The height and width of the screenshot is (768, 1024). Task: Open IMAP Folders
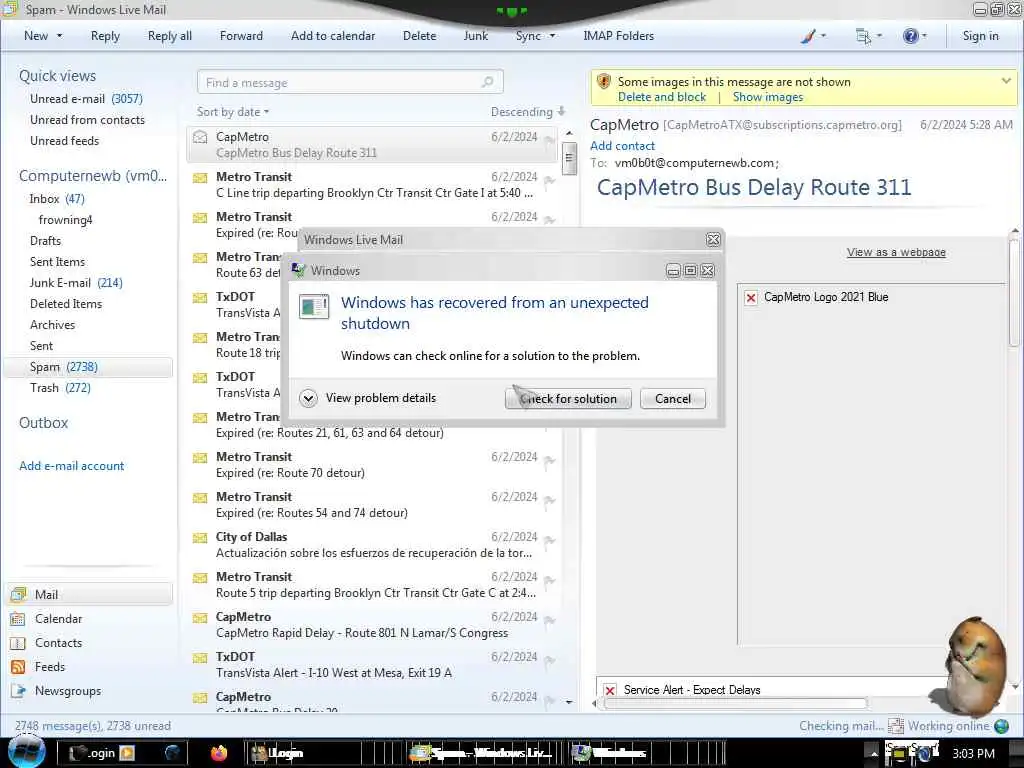(618, 36)
